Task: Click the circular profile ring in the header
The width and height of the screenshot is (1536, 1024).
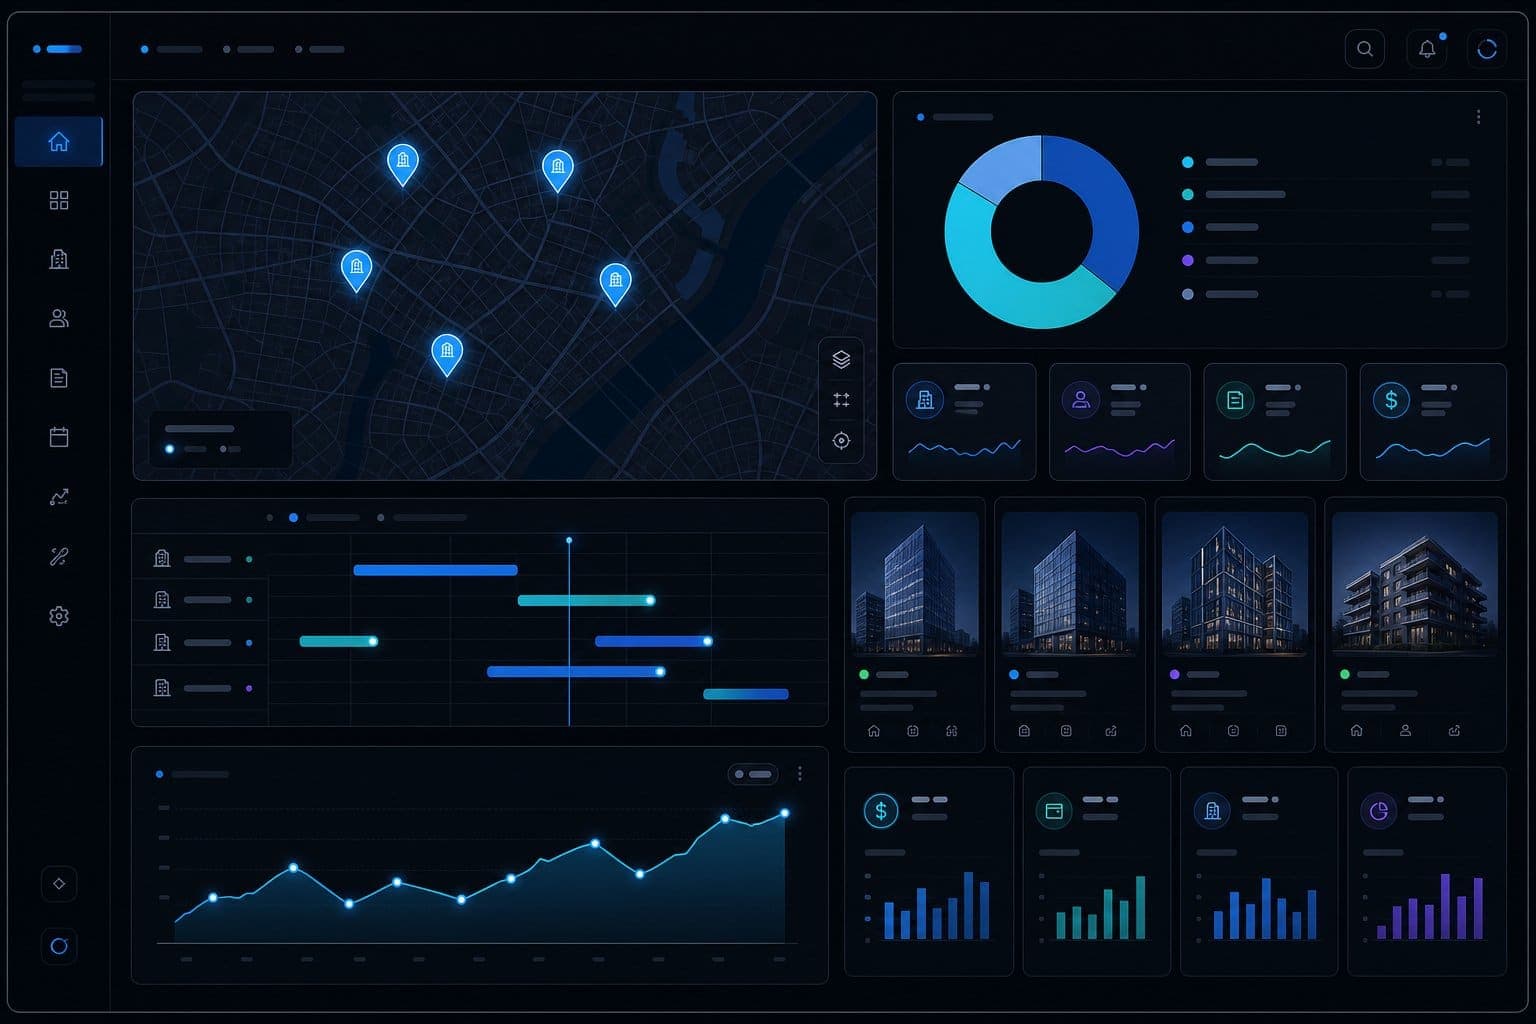Action: [x=1487, y=49]
